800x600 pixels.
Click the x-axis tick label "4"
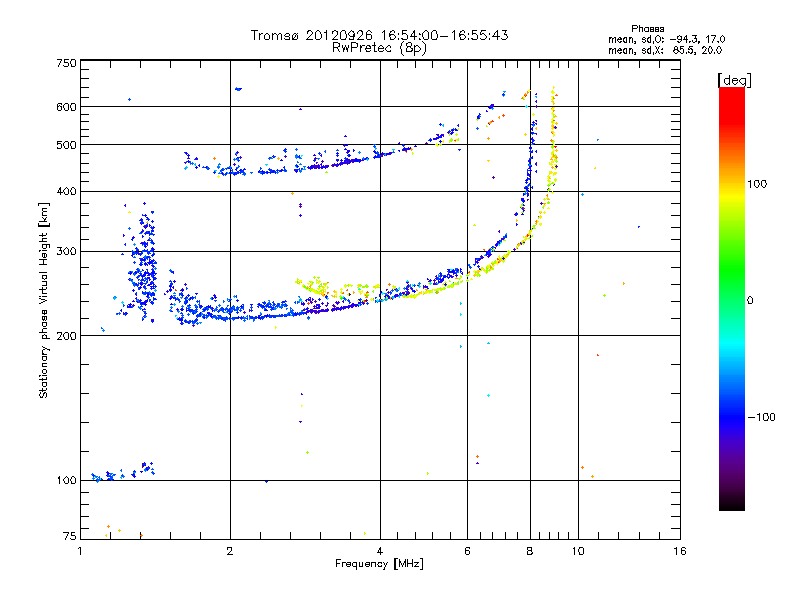click(380, 551)
